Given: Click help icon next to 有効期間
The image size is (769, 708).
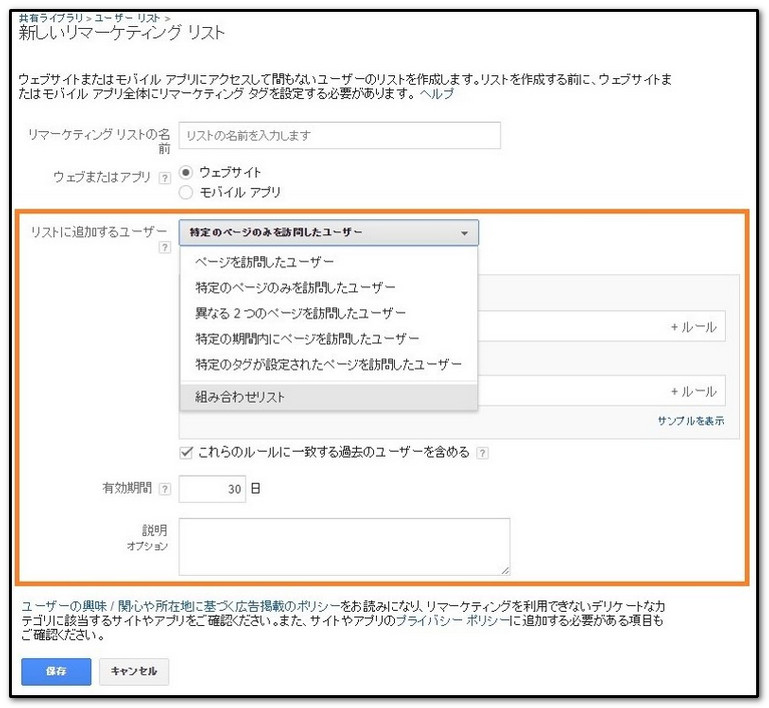Looking at the screenshot, I should click(165, 489).
